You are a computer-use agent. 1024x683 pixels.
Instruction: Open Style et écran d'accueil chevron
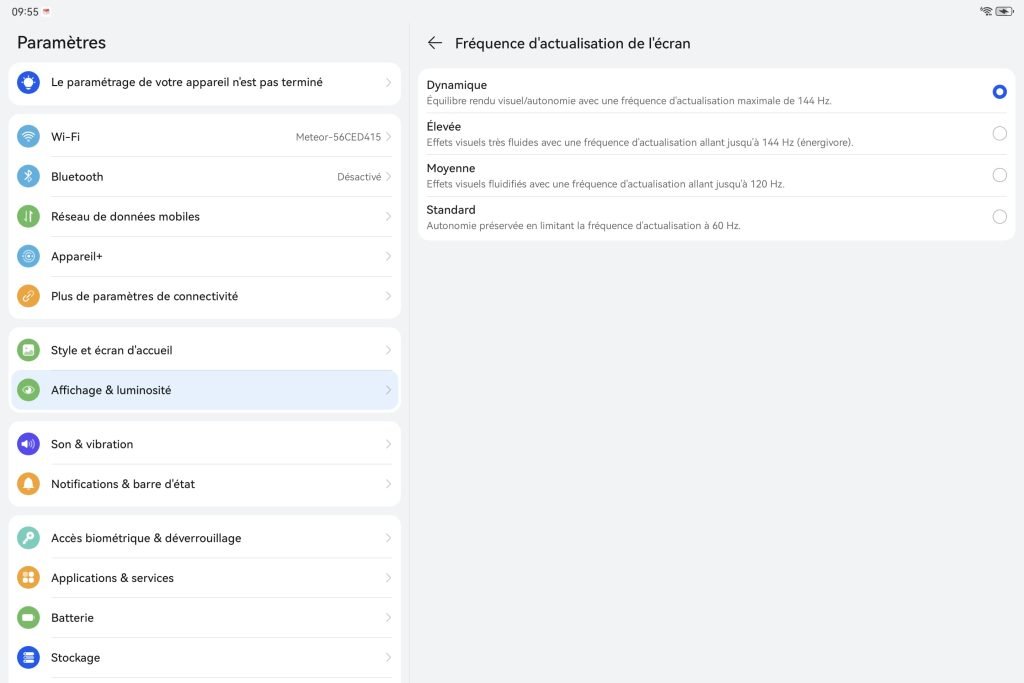[389, 351]
